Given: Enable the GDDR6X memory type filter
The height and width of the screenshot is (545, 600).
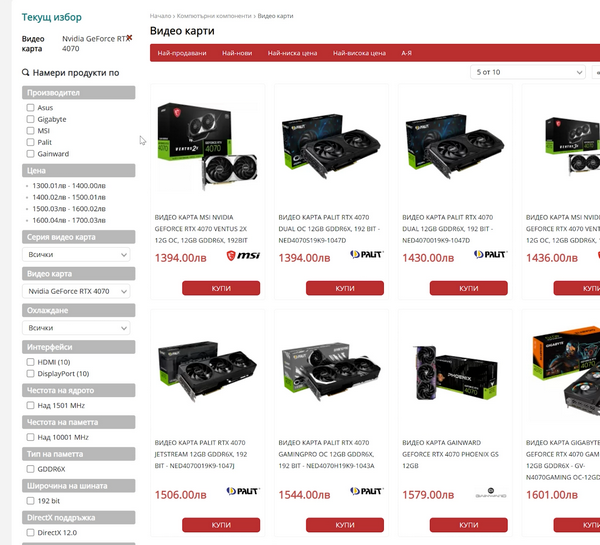Looking at the screenshot, I should tap(31, 468).
